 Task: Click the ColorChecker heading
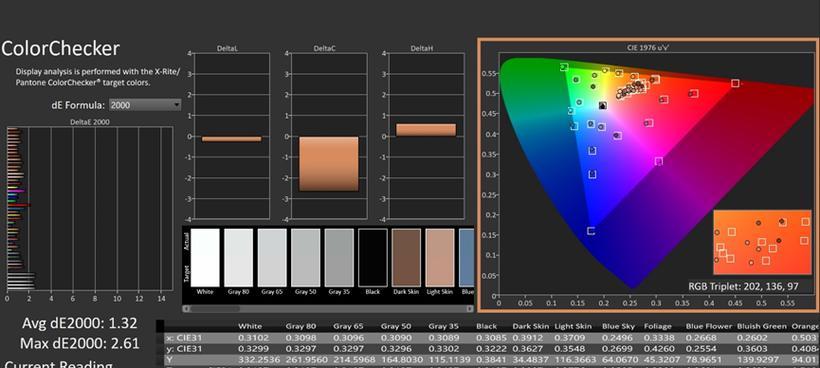coord(61,49)
